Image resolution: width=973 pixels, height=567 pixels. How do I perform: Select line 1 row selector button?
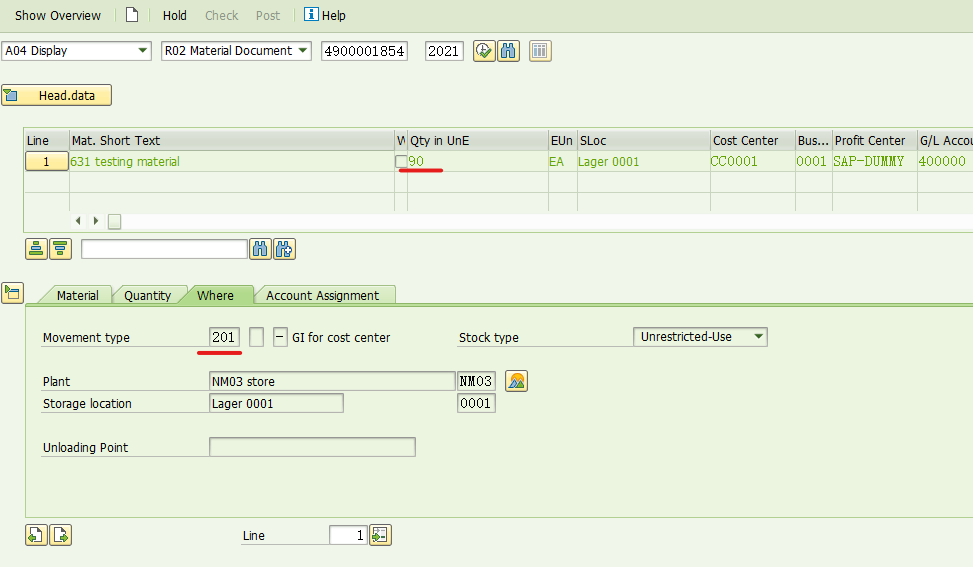(47, 161)
